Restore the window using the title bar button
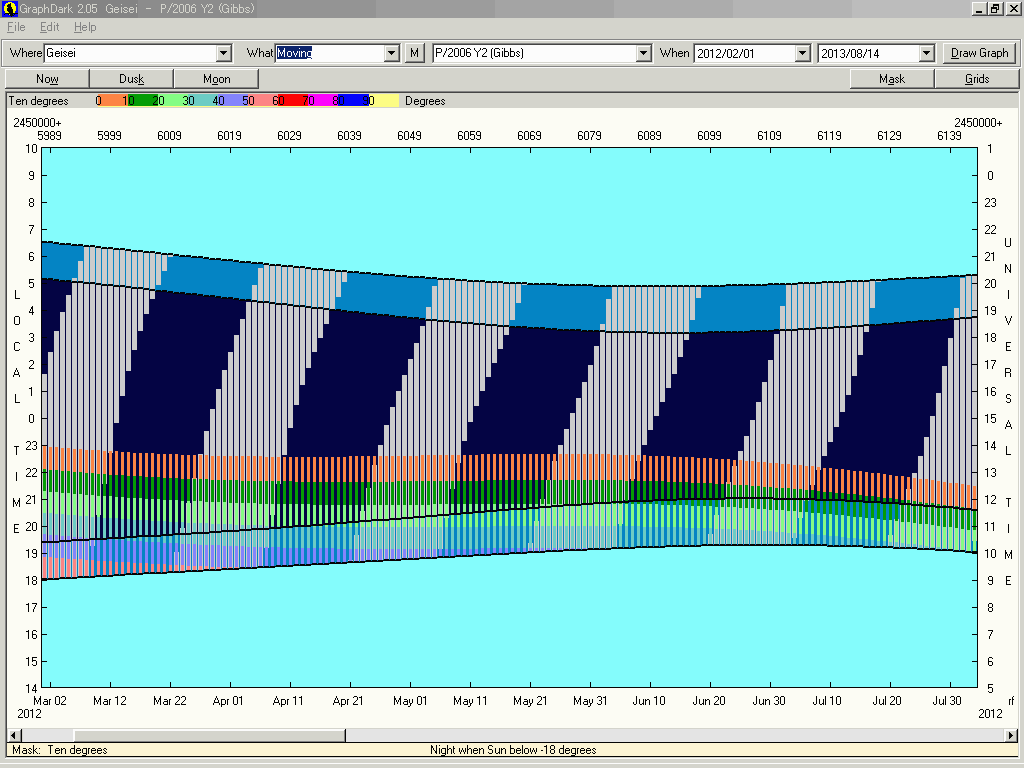 point(995,8)
